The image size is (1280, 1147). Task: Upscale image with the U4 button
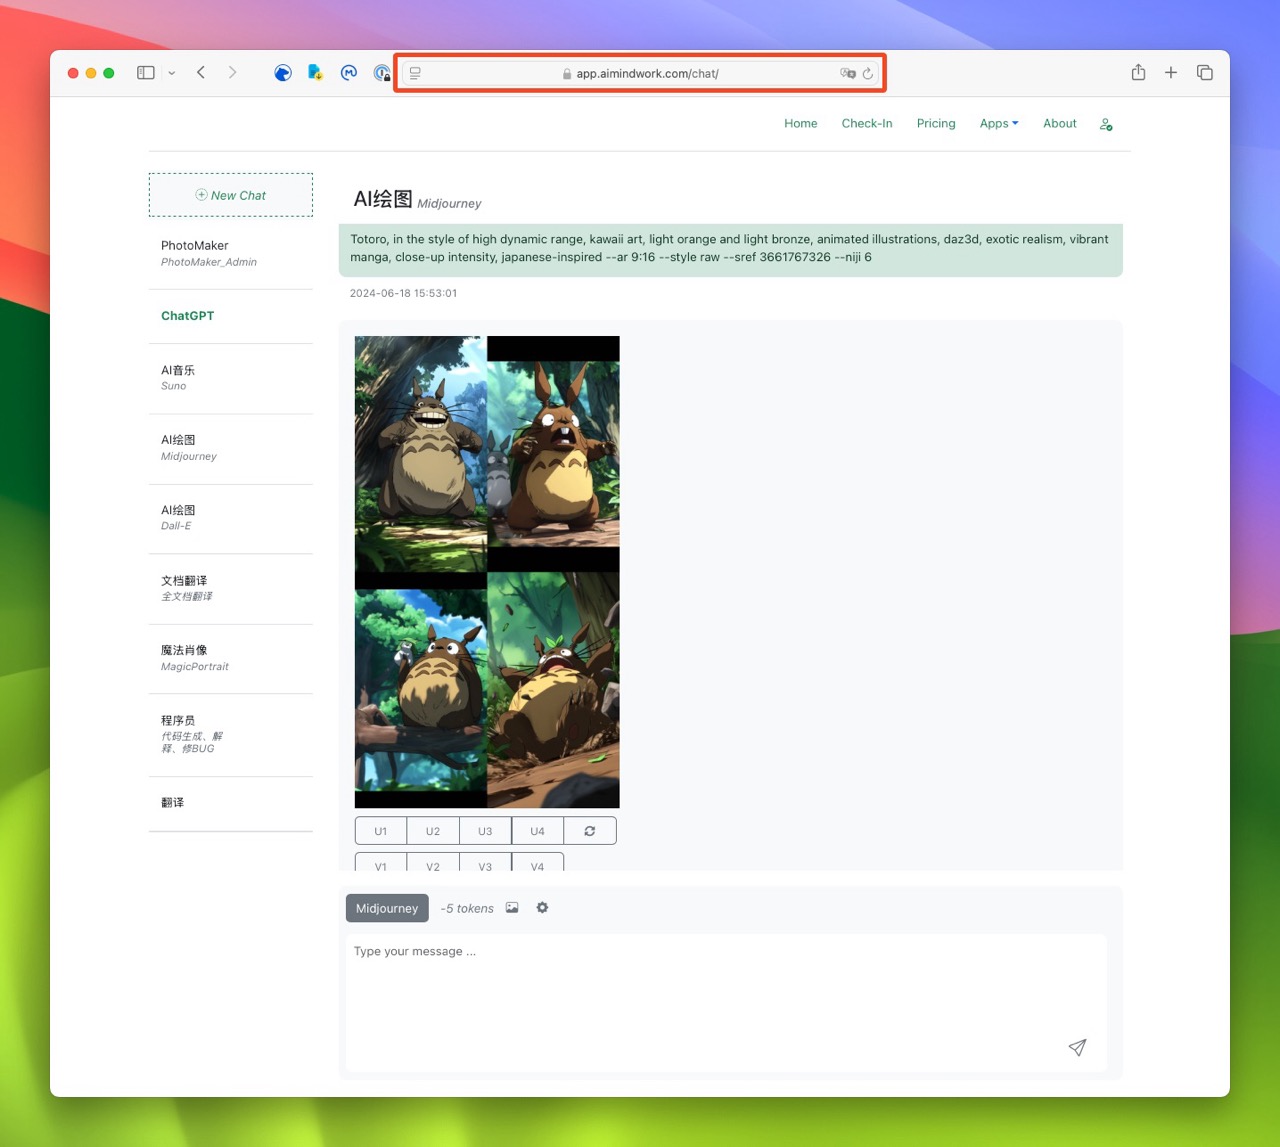pos(538,831)
